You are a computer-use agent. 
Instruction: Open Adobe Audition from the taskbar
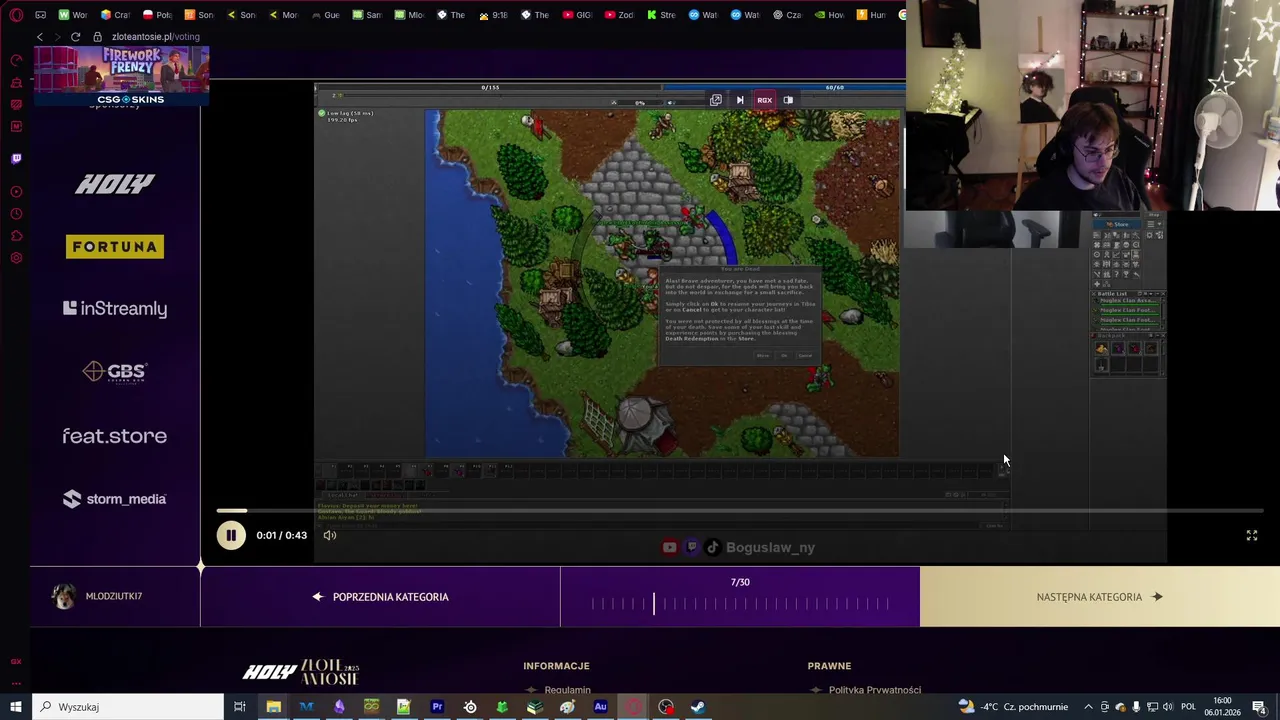pos(600,707)
